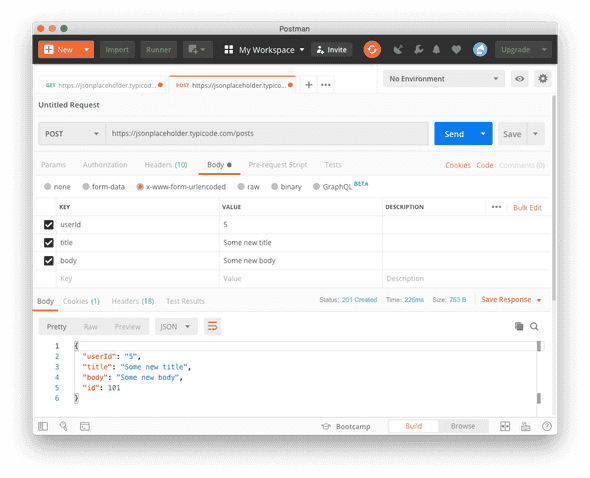Open the Pre-request Script tab
Viewport: 590px width, 478px height.
point(278,165)
